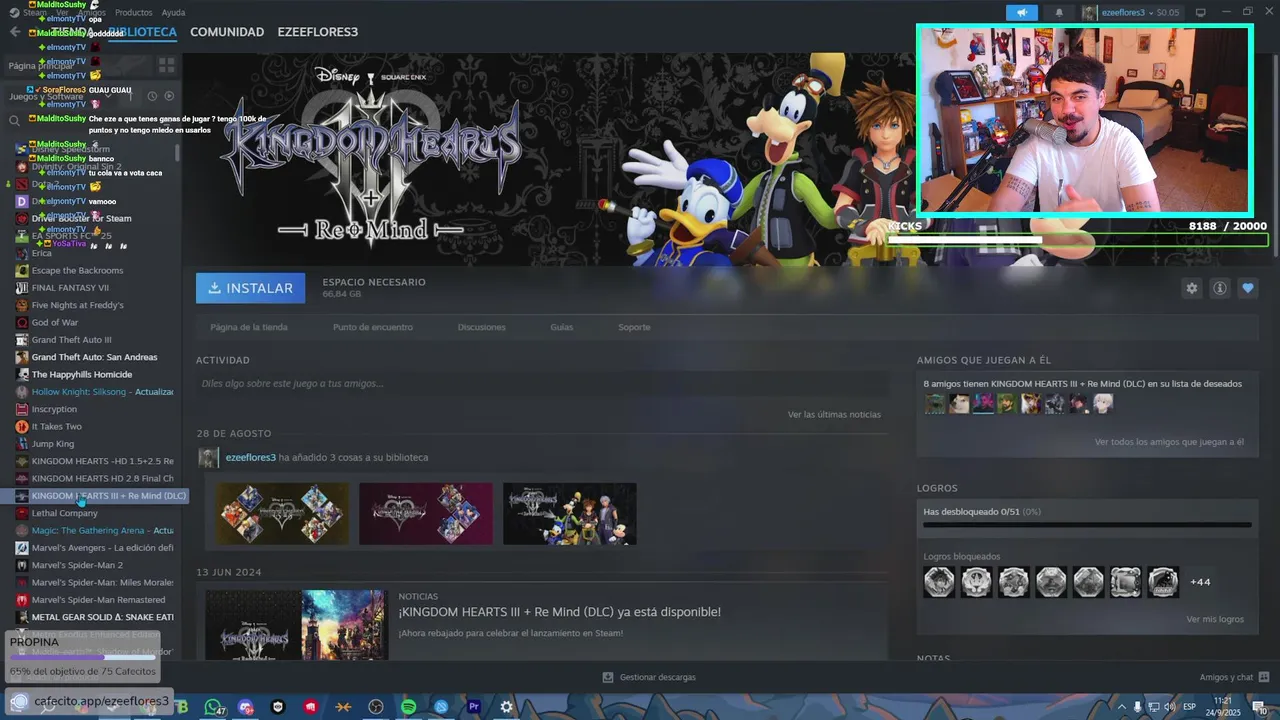The height and width of the screenshot is (720, 1280).
Task: Open Spotify from the taskbar
Action: 408,707
